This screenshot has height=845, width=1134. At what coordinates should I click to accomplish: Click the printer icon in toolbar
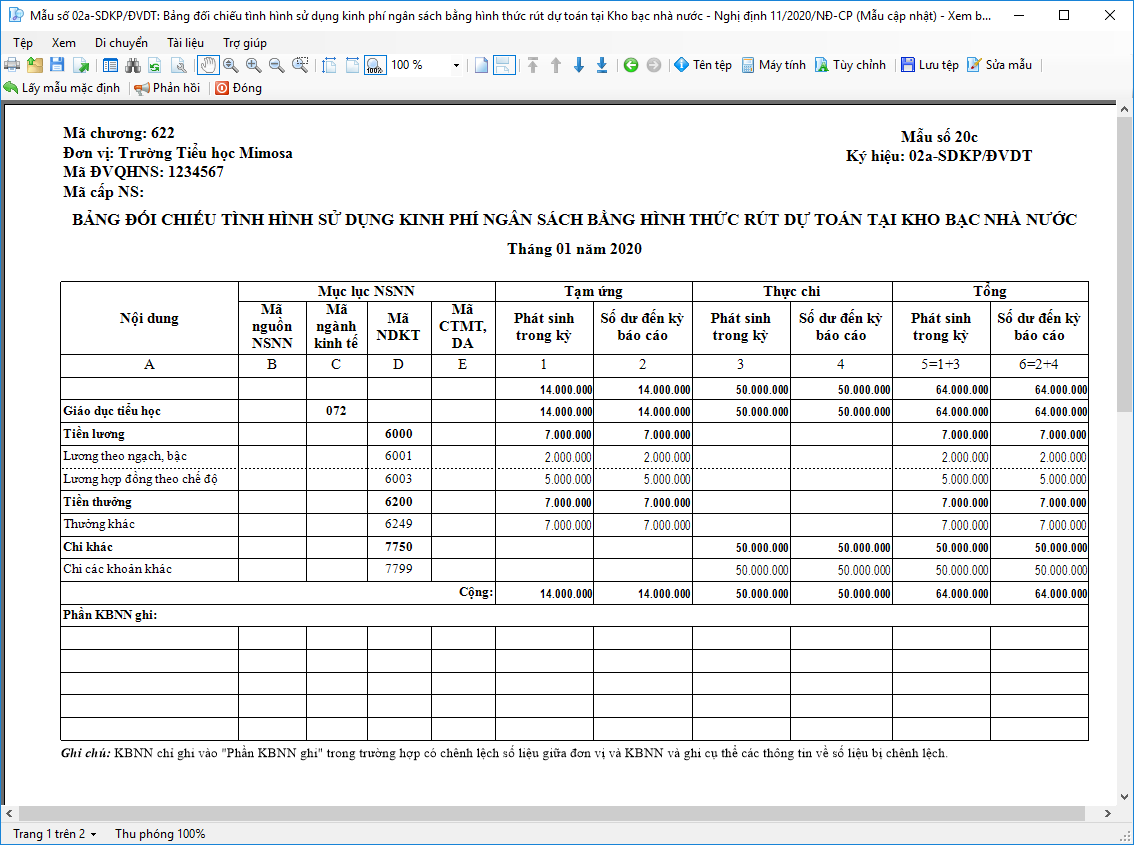(12, 65)
